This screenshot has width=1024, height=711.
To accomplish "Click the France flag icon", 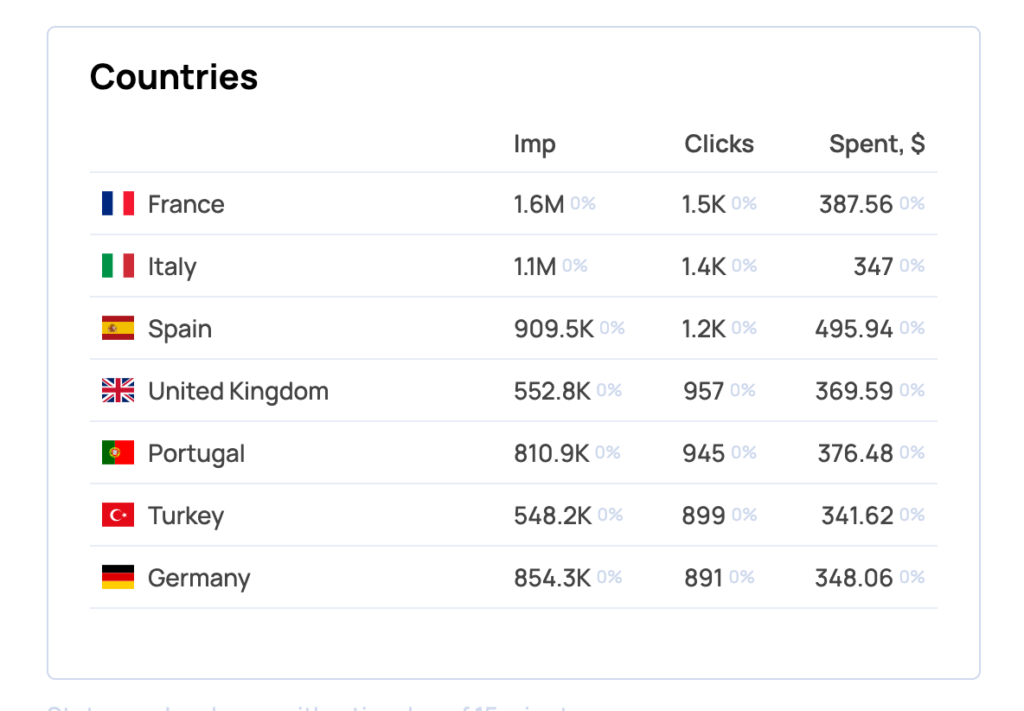I will pos(118,204).
